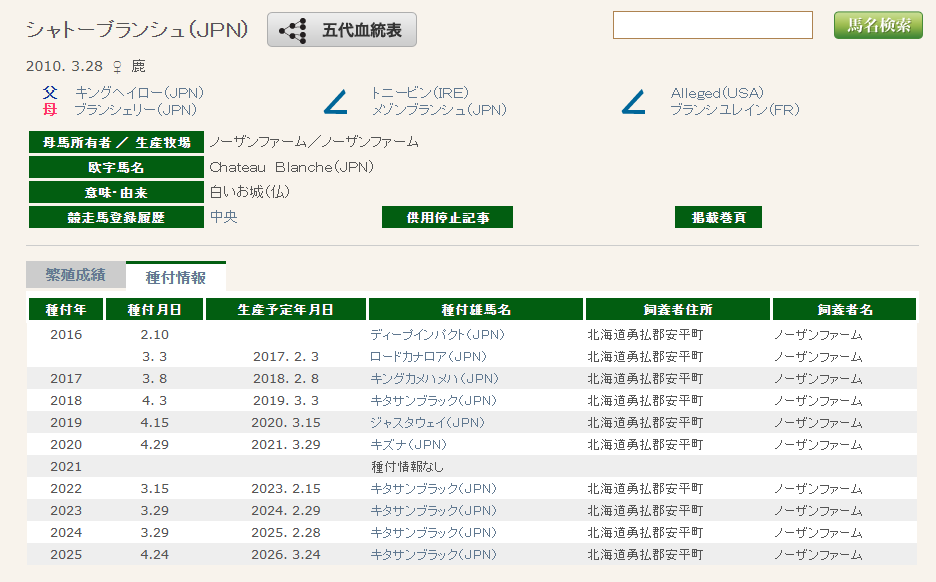The width and height of the screenshot is (936, 582).
Task: Click the 欧字馬名 label
Action: tap(116, 167)
